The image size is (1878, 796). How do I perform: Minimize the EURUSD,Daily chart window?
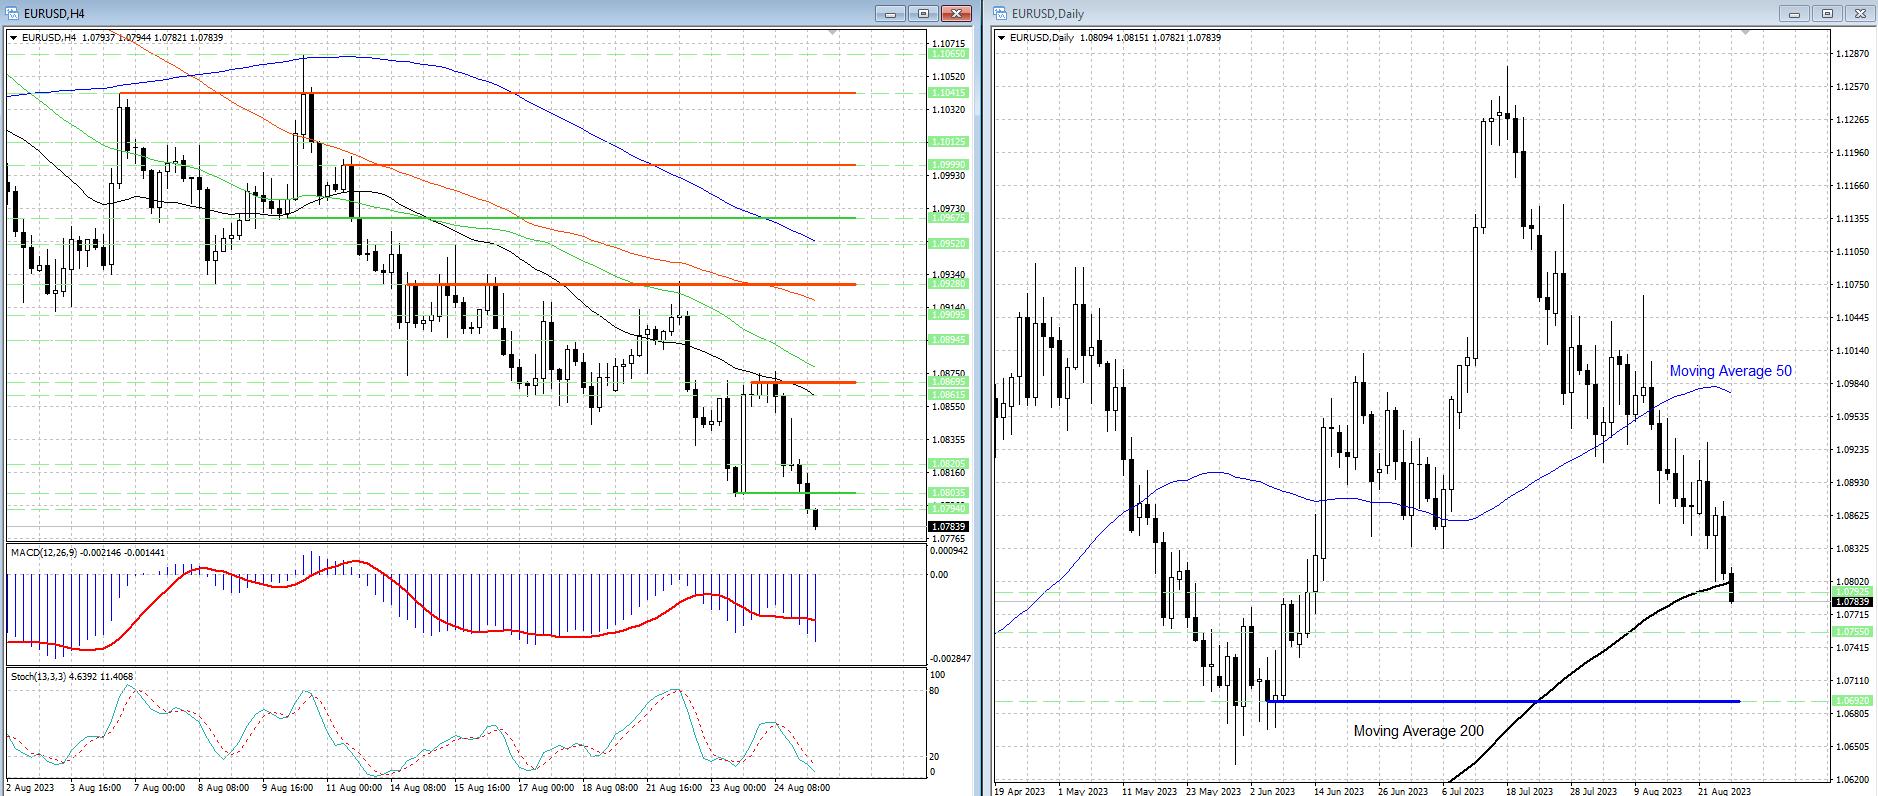point(1794,13)
